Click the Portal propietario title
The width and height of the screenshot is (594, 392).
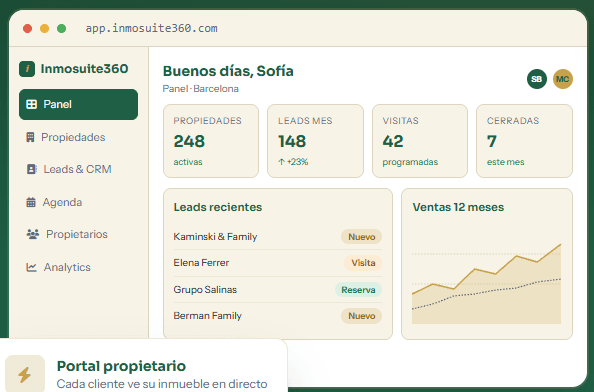(x=121, y=366)
